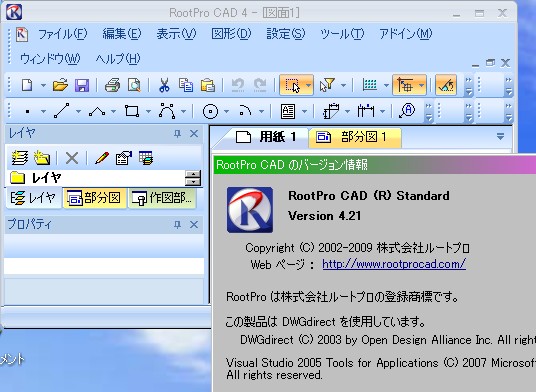The height and width of the screenshot is (392, 536).
Task: Open the rootprocad.com web link
Action: [394, 264]
